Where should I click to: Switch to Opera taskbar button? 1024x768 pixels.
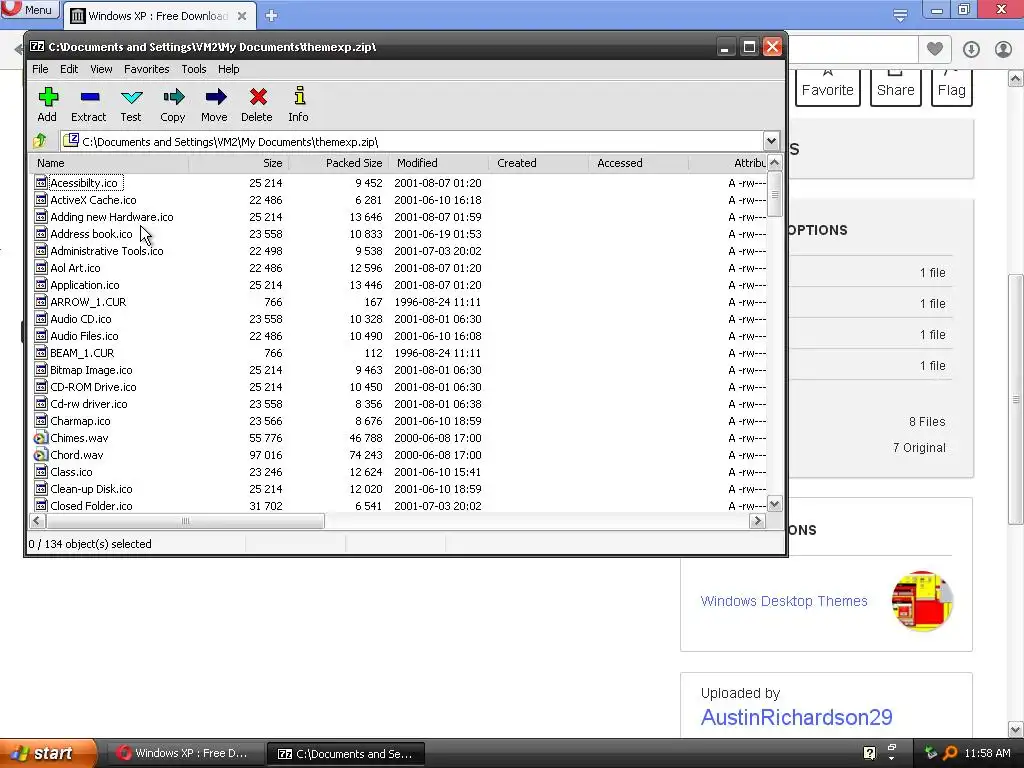tap(185, 753)
